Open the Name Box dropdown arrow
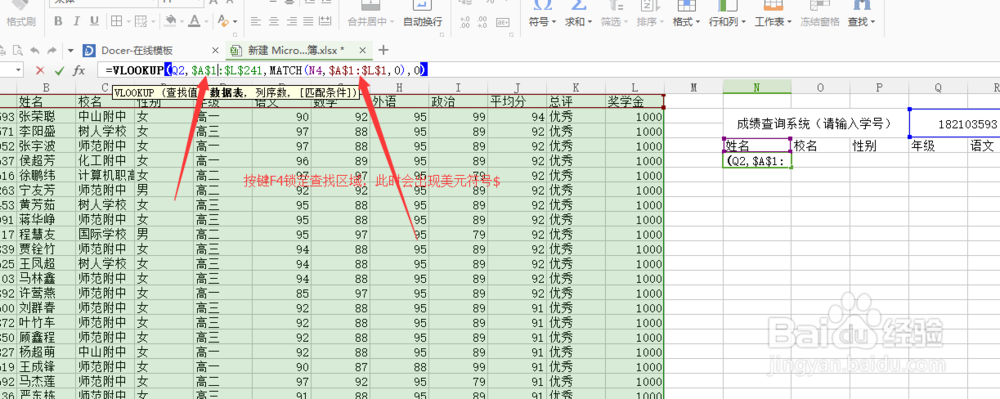Image resolution: width=1000 pixels, height=399 pixels. click(x=18, y=70)
